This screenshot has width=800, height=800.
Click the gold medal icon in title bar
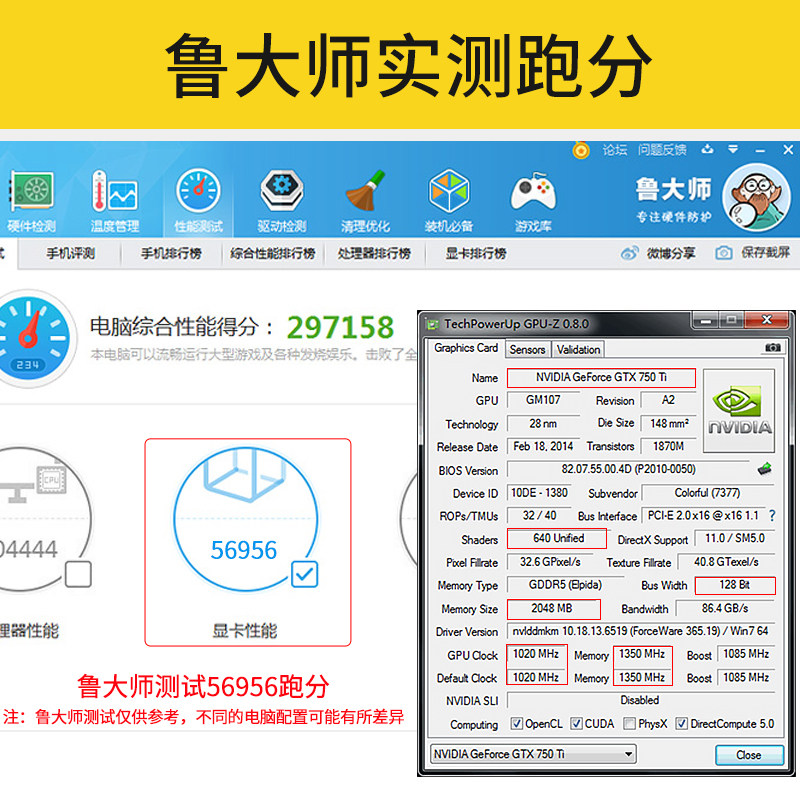point(581,150)
